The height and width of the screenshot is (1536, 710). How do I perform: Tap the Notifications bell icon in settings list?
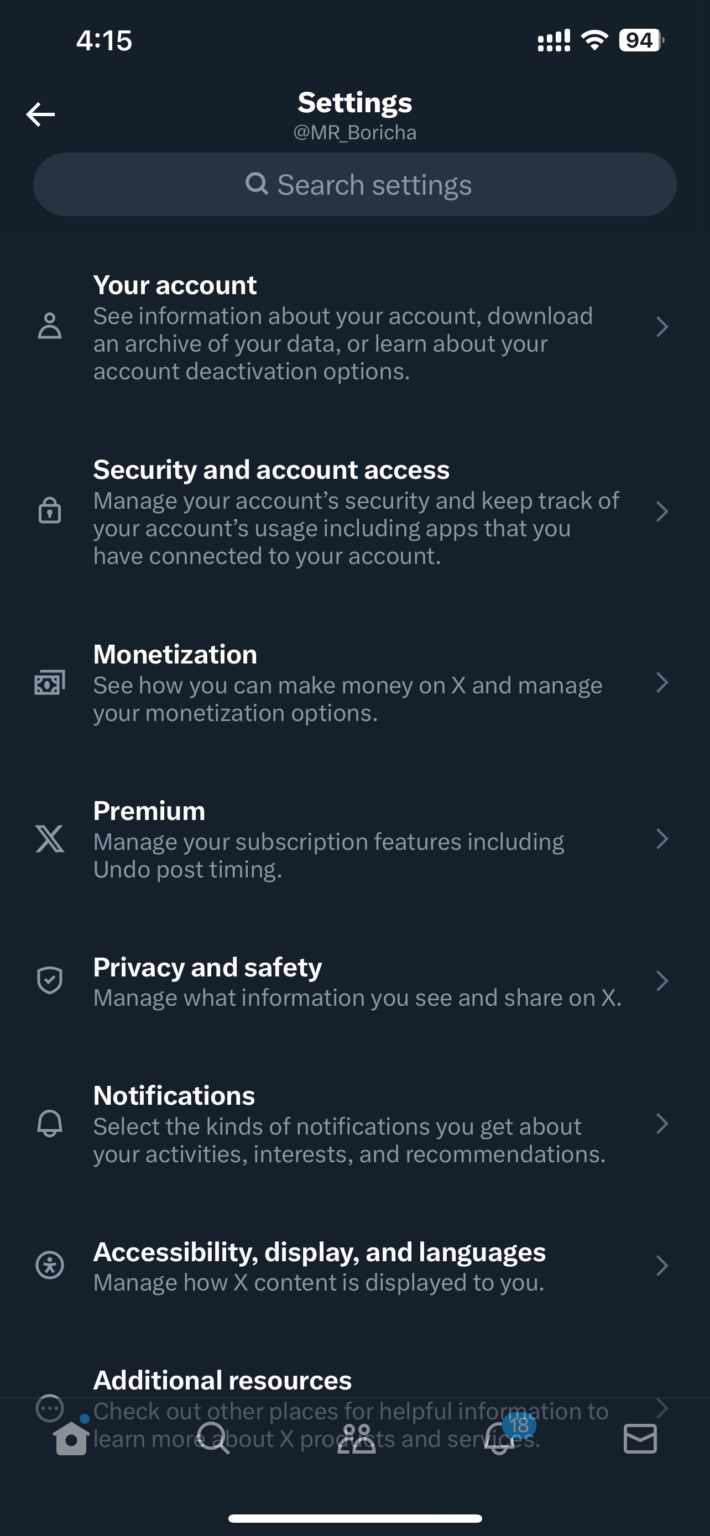click(49, 1124)
